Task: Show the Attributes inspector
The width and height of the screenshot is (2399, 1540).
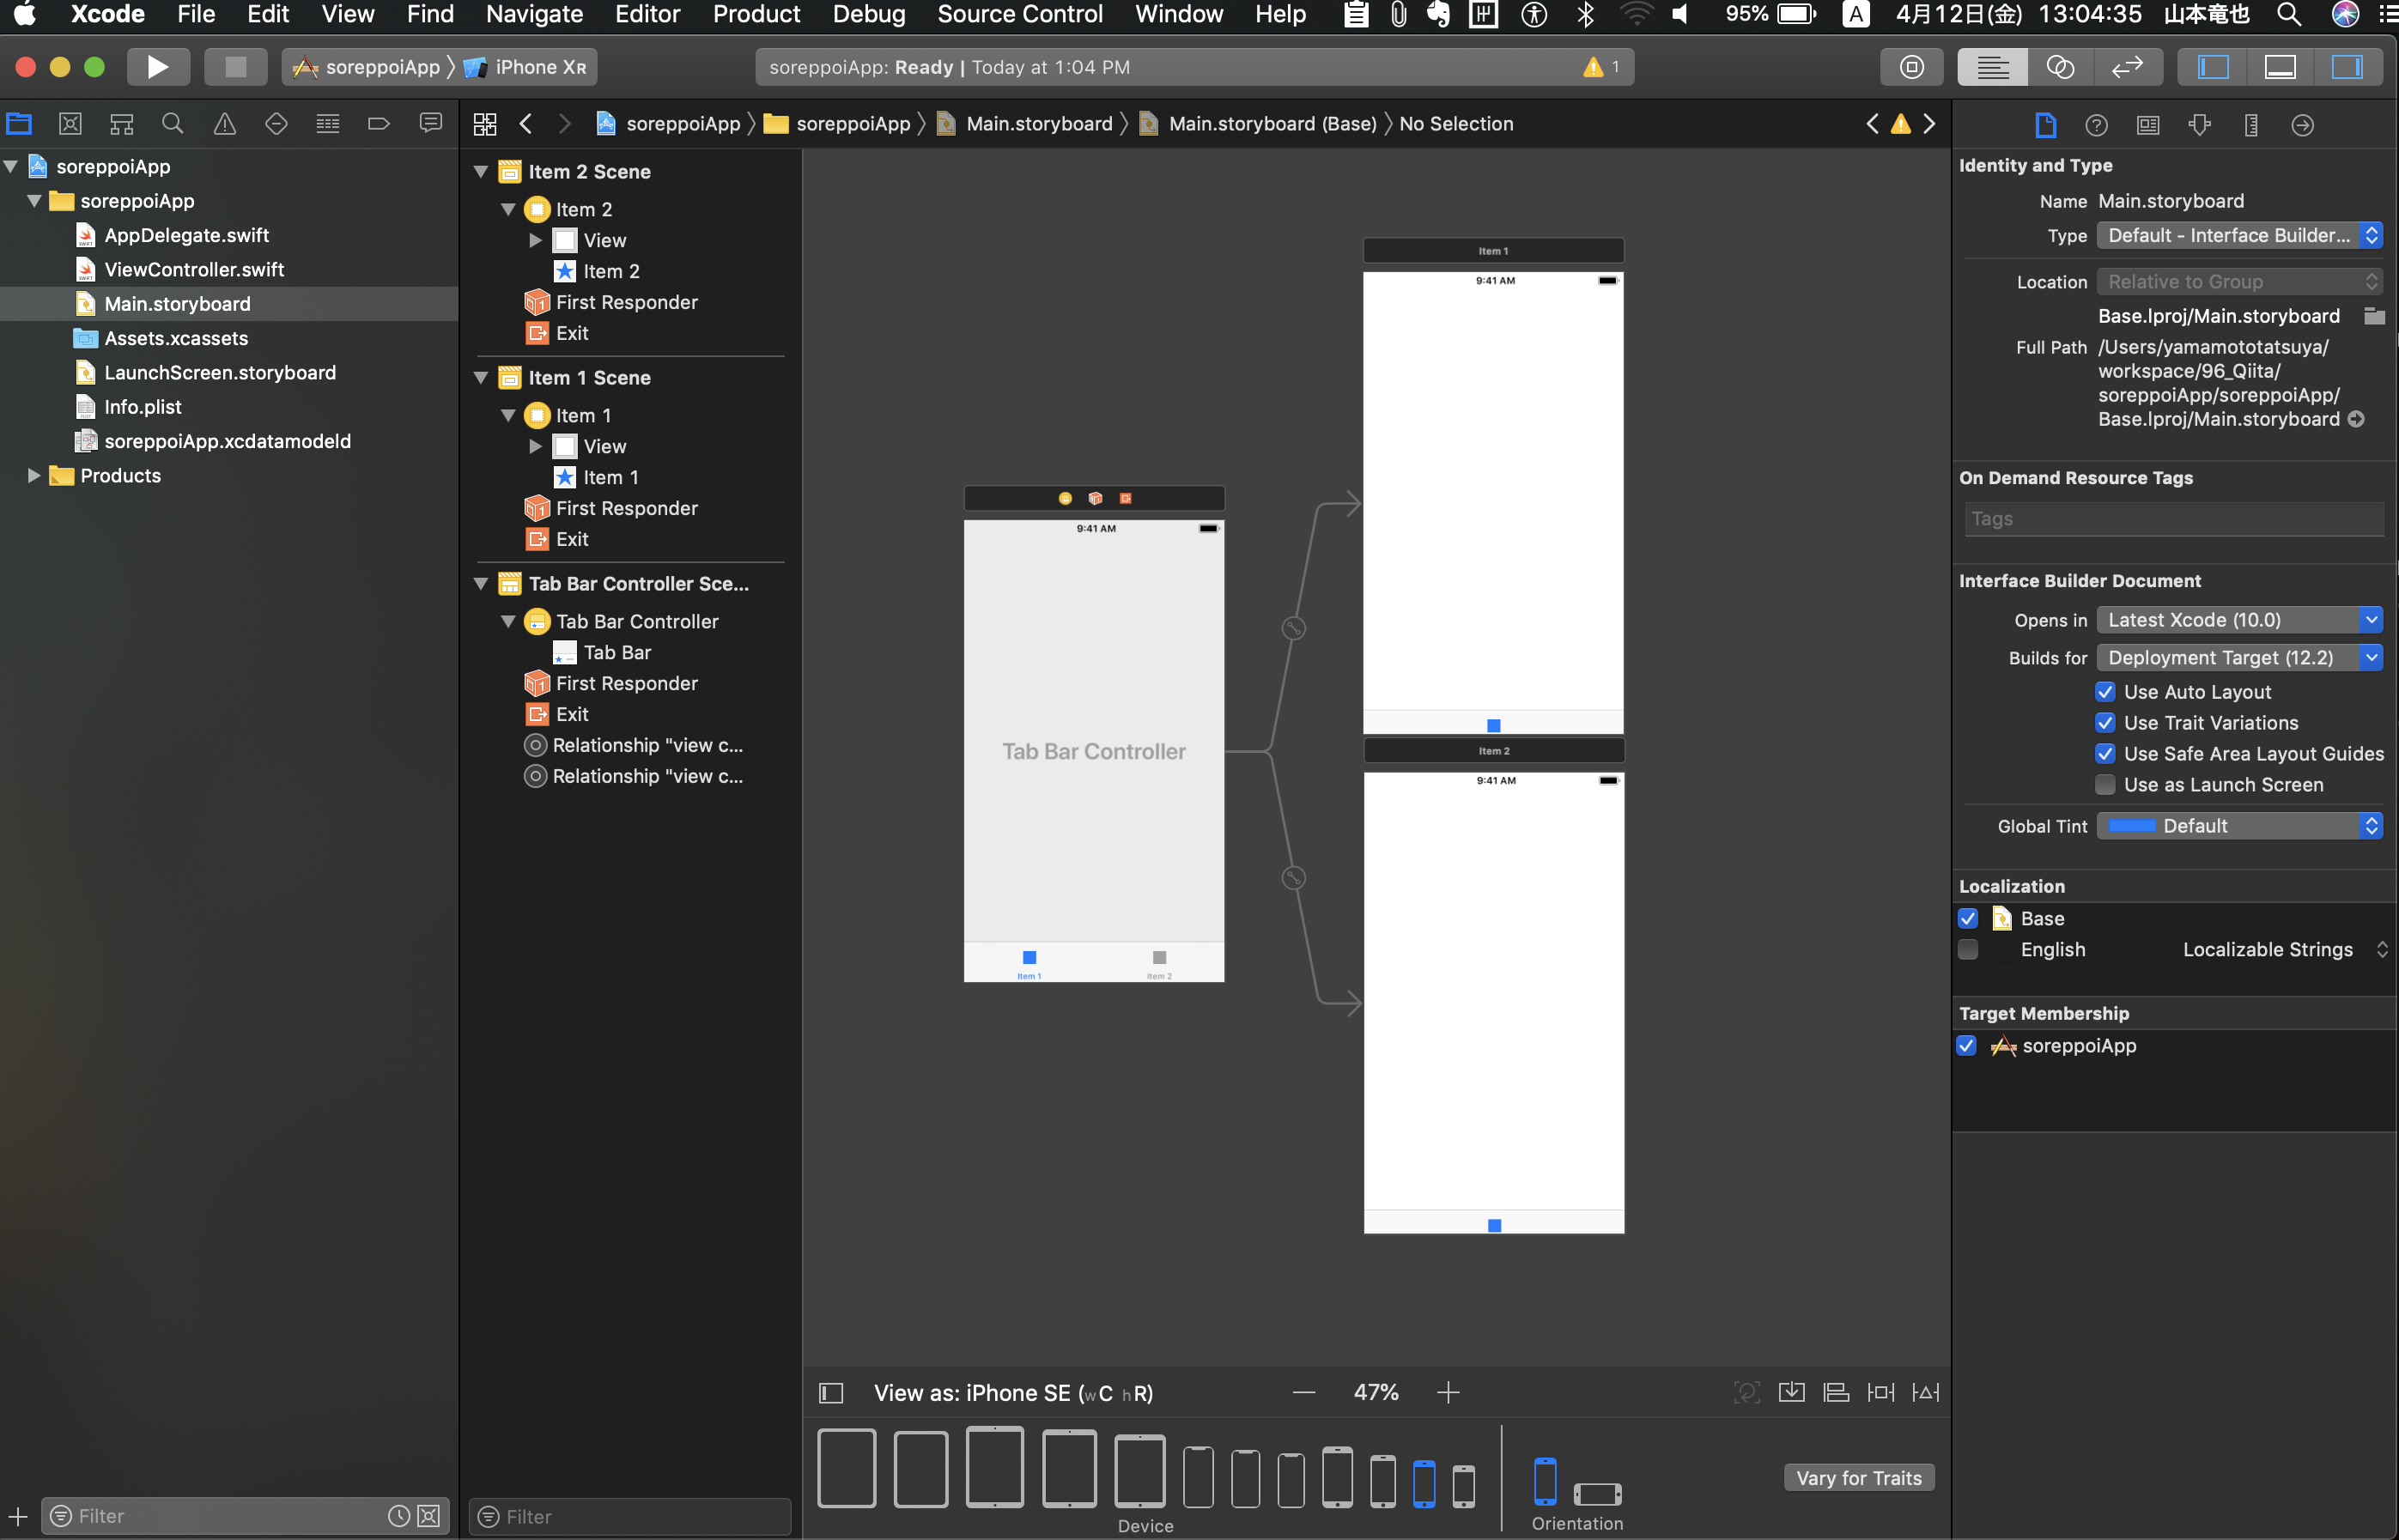Action: 2199,125
